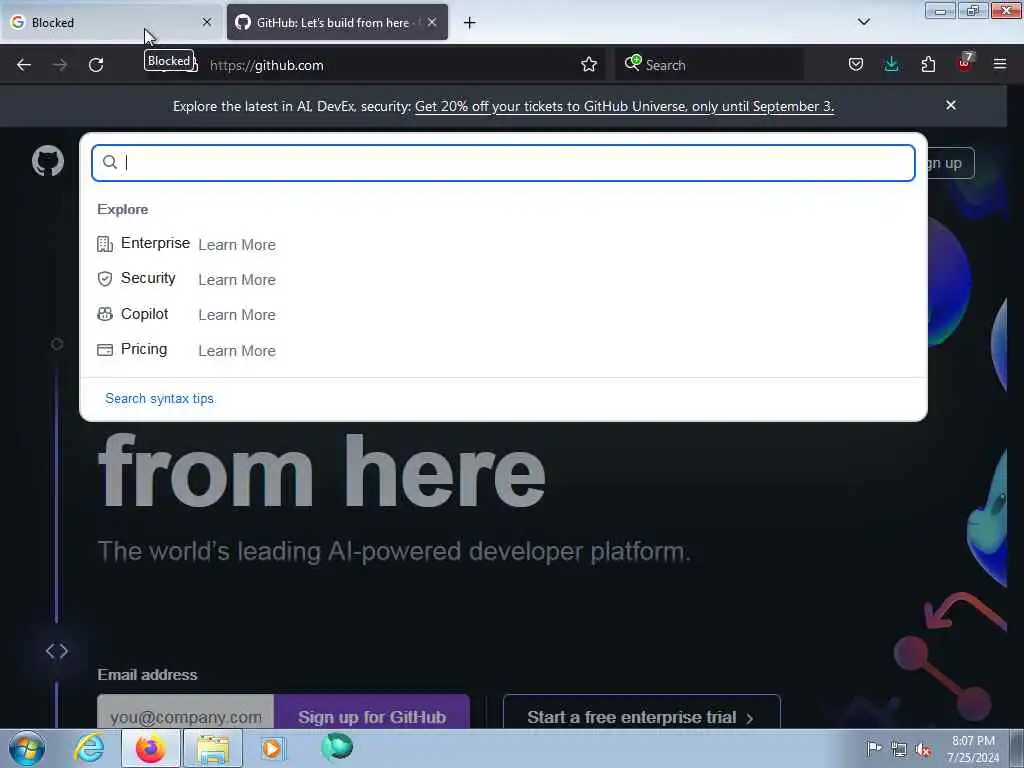1024x768 pixels.
Task: Select the Security explore suggestion
Action: tap(503, 279)
